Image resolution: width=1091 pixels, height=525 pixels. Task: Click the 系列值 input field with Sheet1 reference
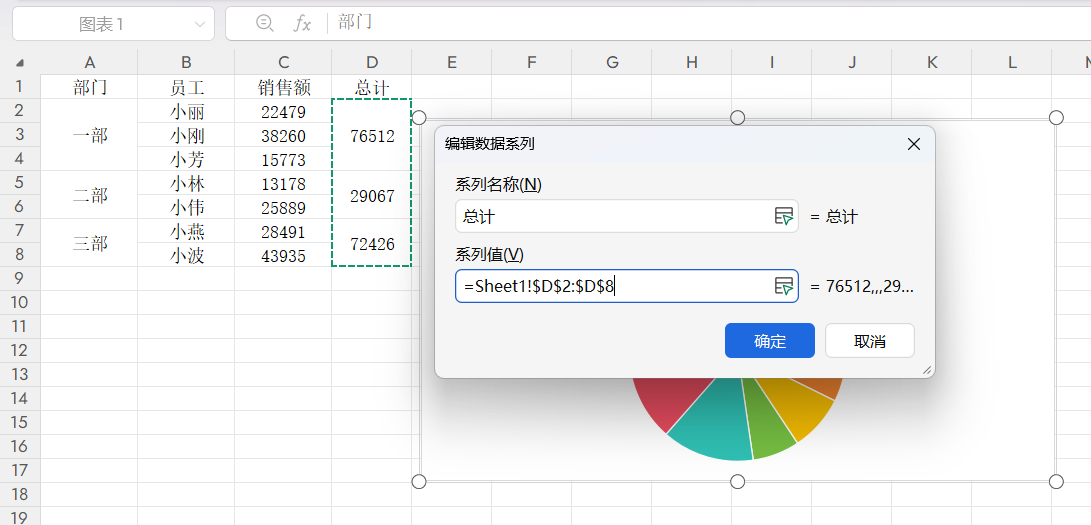[626, 286]
